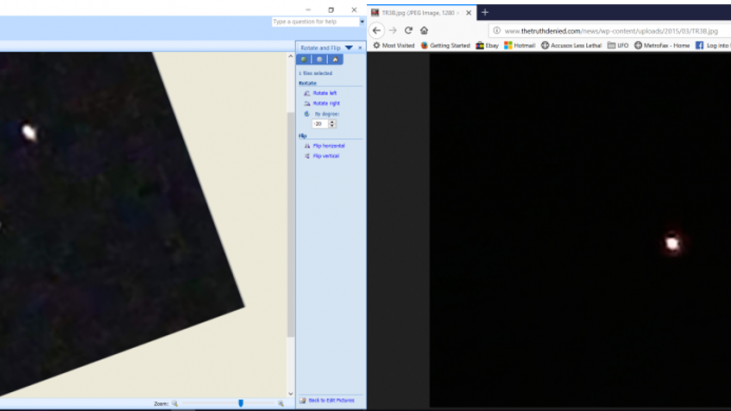Click the Rotate right link
Viewport: 731px width, 411px height.
click(326, 103)
